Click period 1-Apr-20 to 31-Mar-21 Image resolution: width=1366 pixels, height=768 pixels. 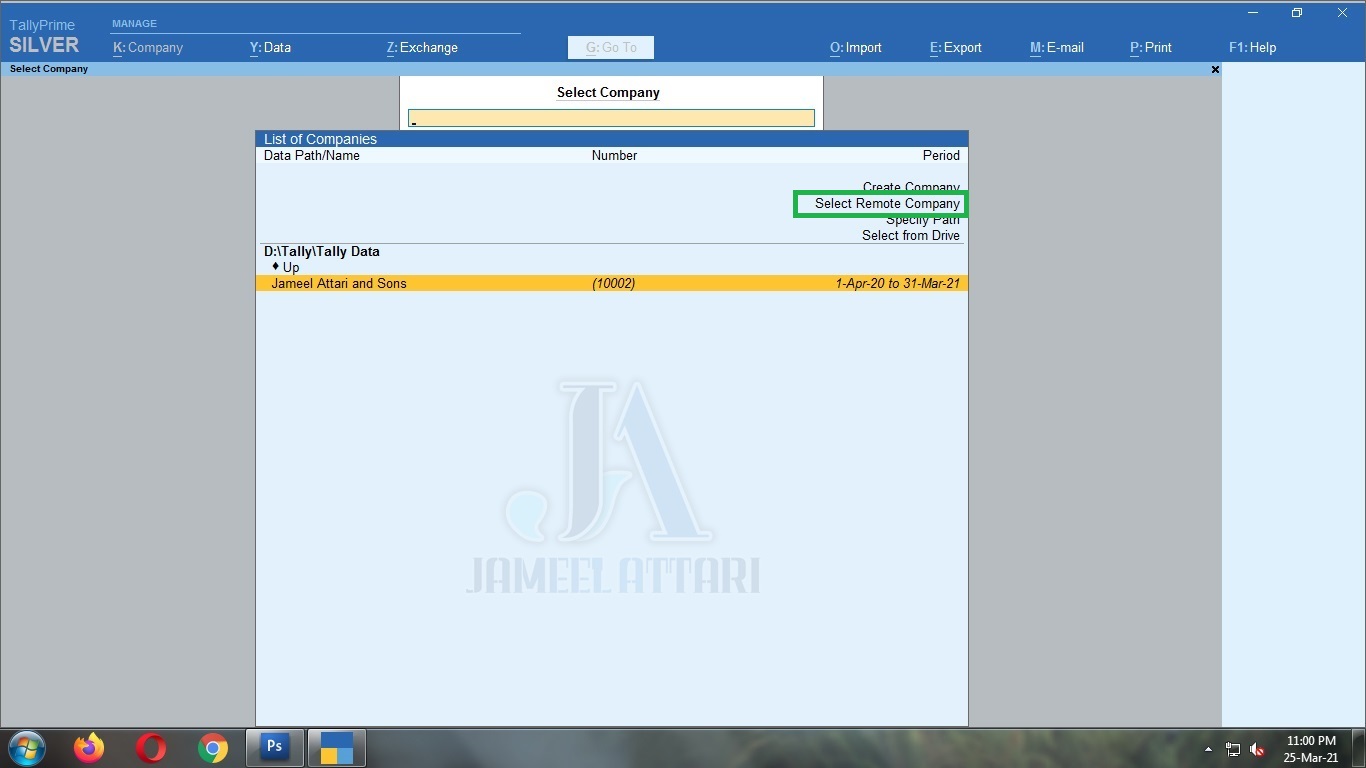(x=897, y=283)
